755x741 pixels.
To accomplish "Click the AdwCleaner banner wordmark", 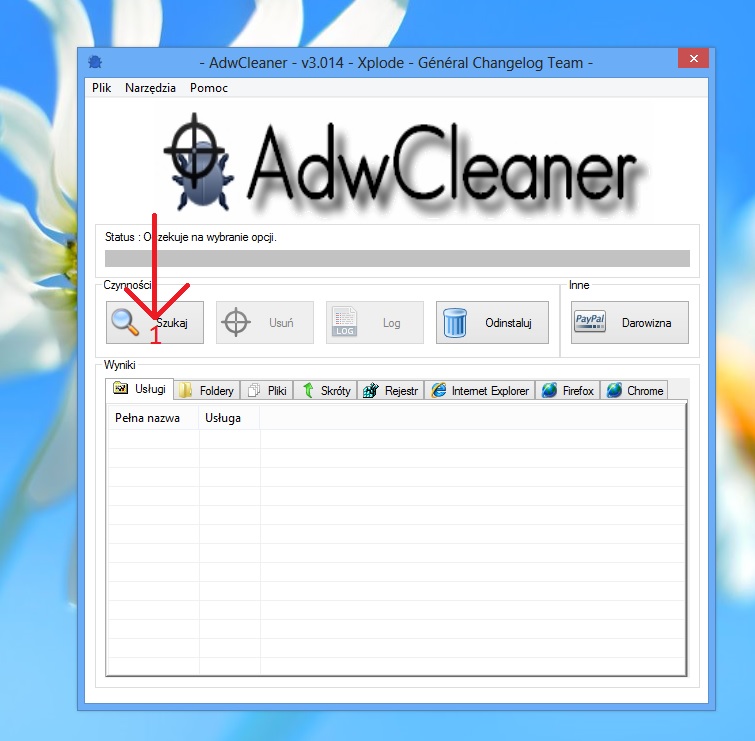I will 443,166.
